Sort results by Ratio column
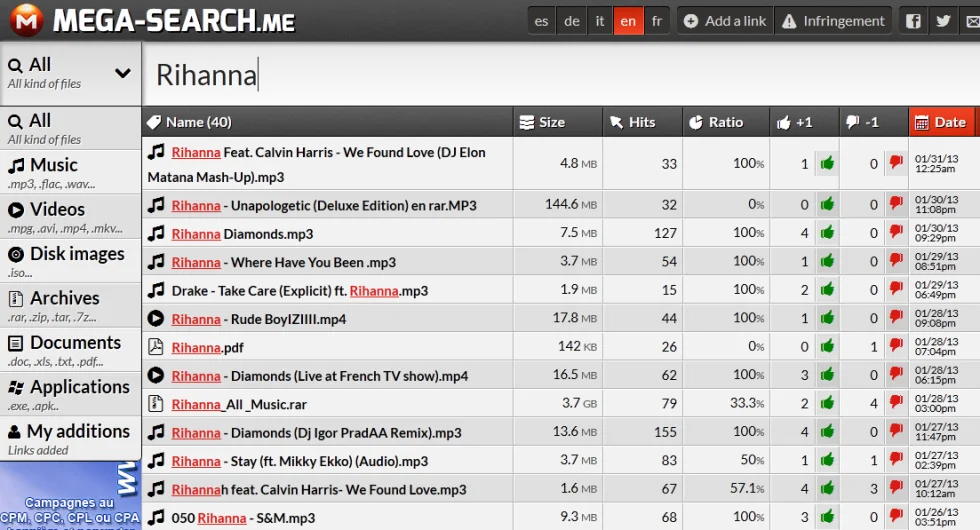 click(726, 122)
